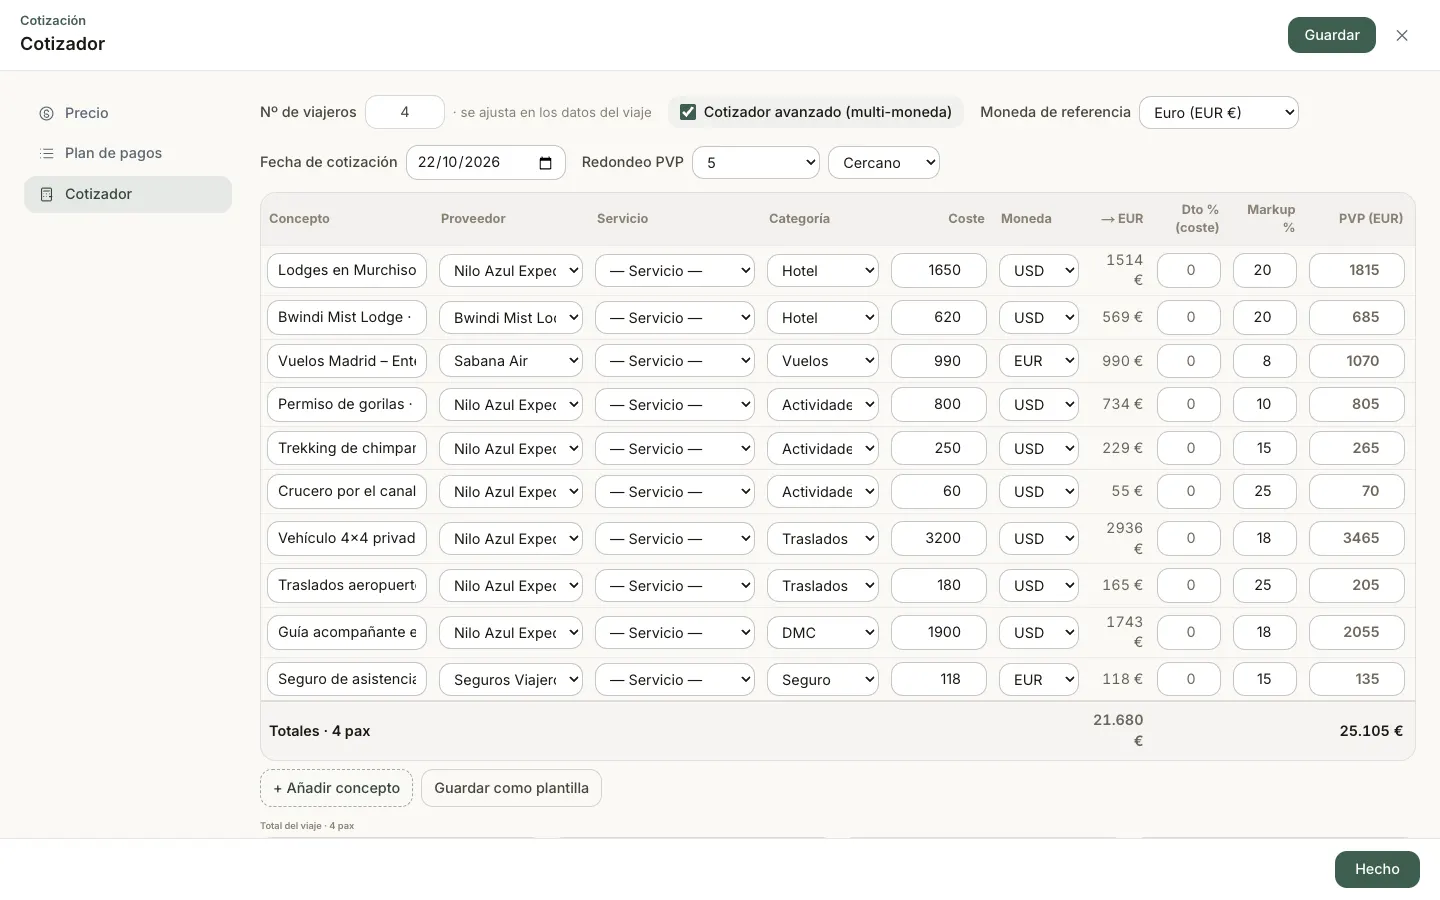Click the Concepto column header
This screenshot has height=900, width=1440.
pos(299,219)
